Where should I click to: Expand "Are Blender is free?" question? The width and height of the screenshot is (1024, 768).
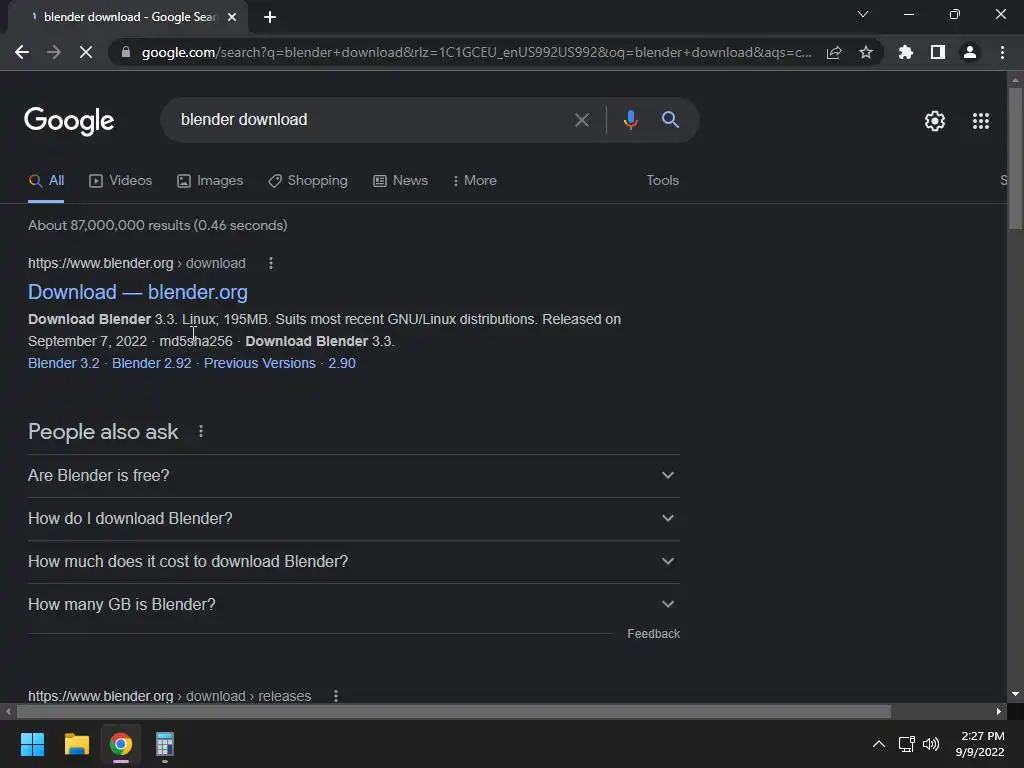click(353, 475)
